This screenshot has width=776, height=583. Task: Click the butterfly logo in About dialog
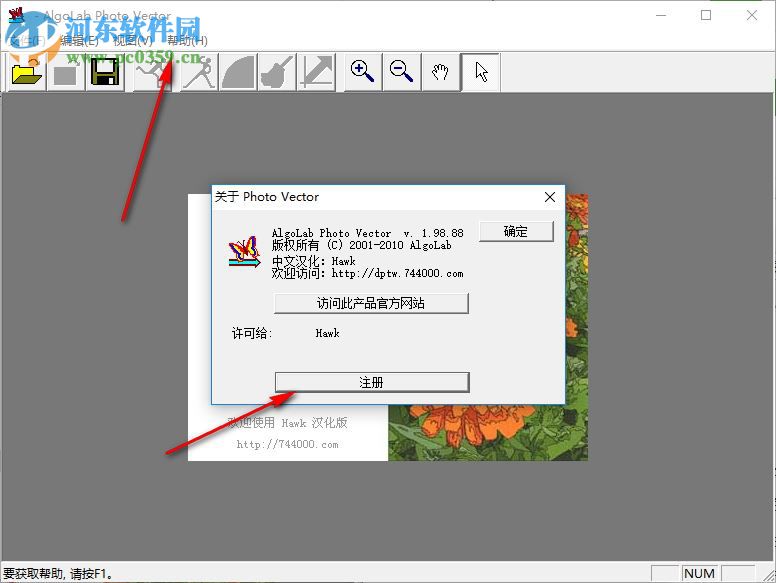(x=244, y=251)
